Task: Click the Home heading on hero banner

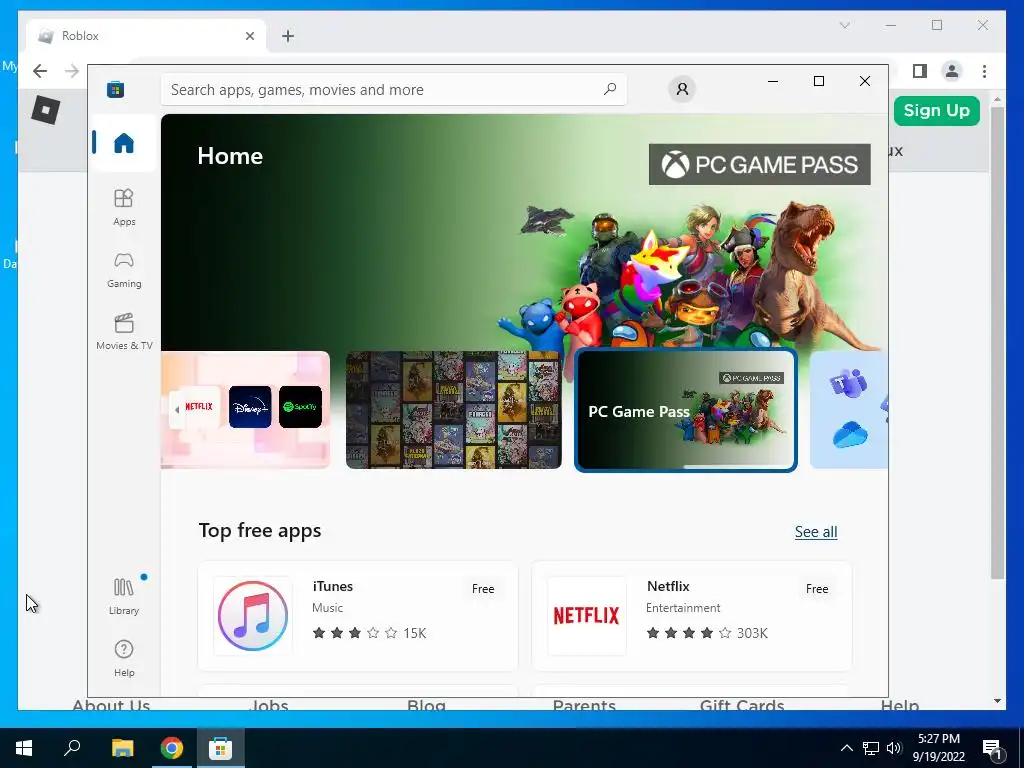Action: coord(230,155)
